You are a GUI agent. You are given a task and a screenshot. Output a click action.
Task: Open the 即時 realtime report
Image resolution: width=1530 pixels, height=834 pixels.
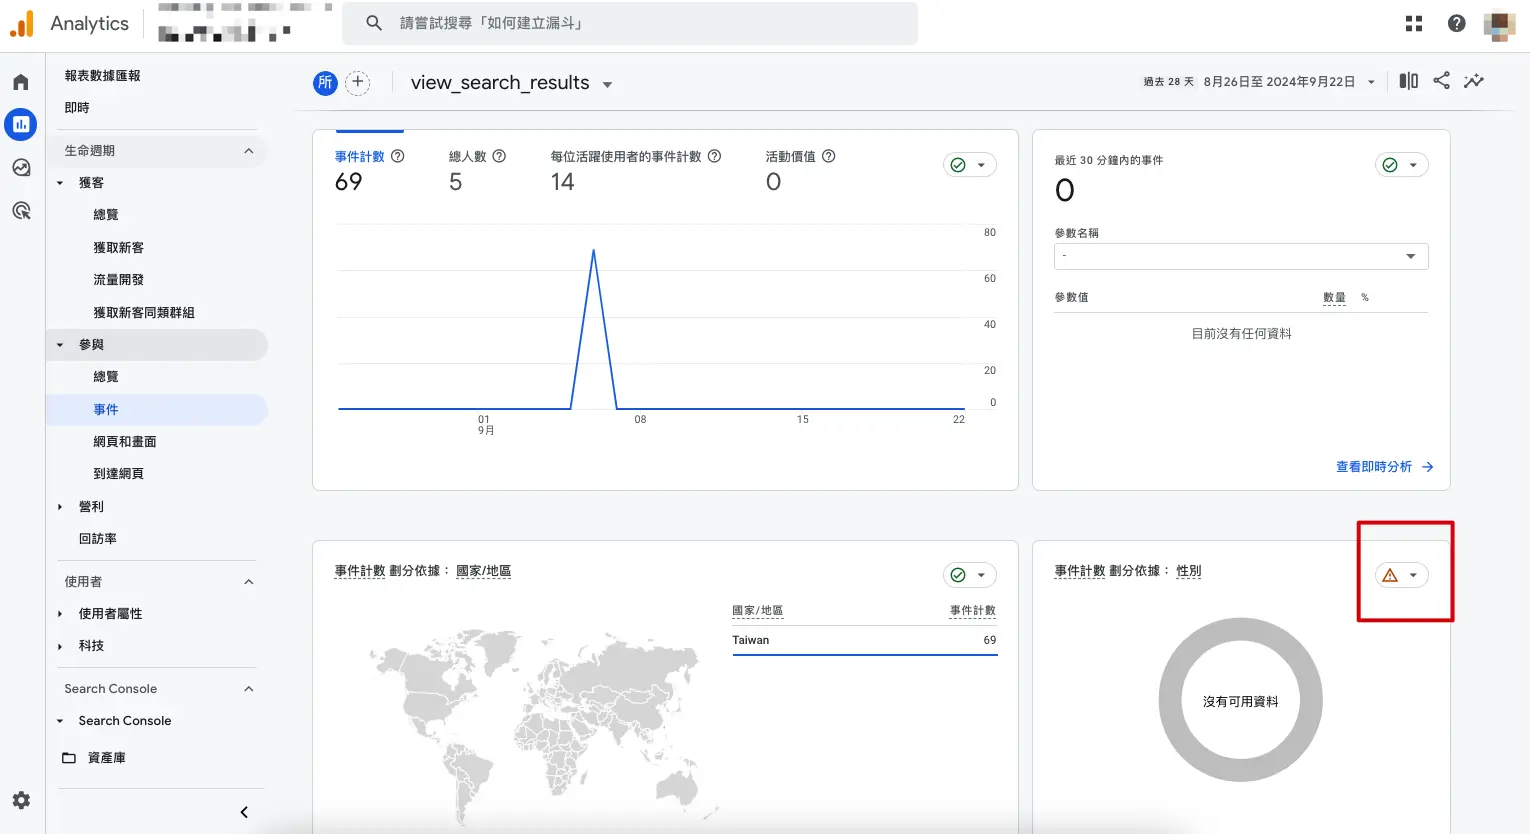point(77,108)
